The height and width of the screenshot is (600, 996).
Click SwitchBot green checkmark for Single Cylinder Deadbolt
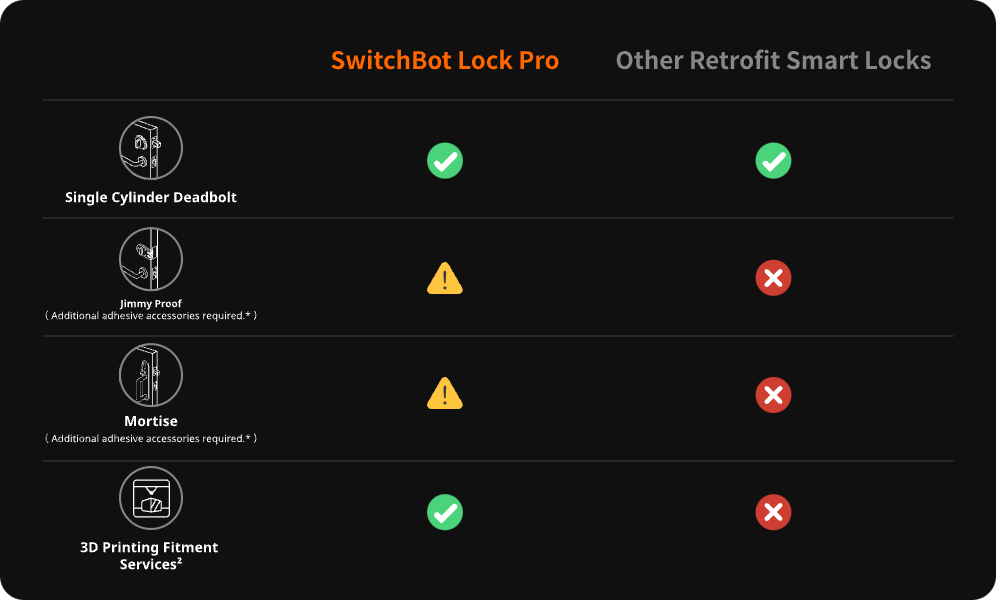(x=445, y=161)
